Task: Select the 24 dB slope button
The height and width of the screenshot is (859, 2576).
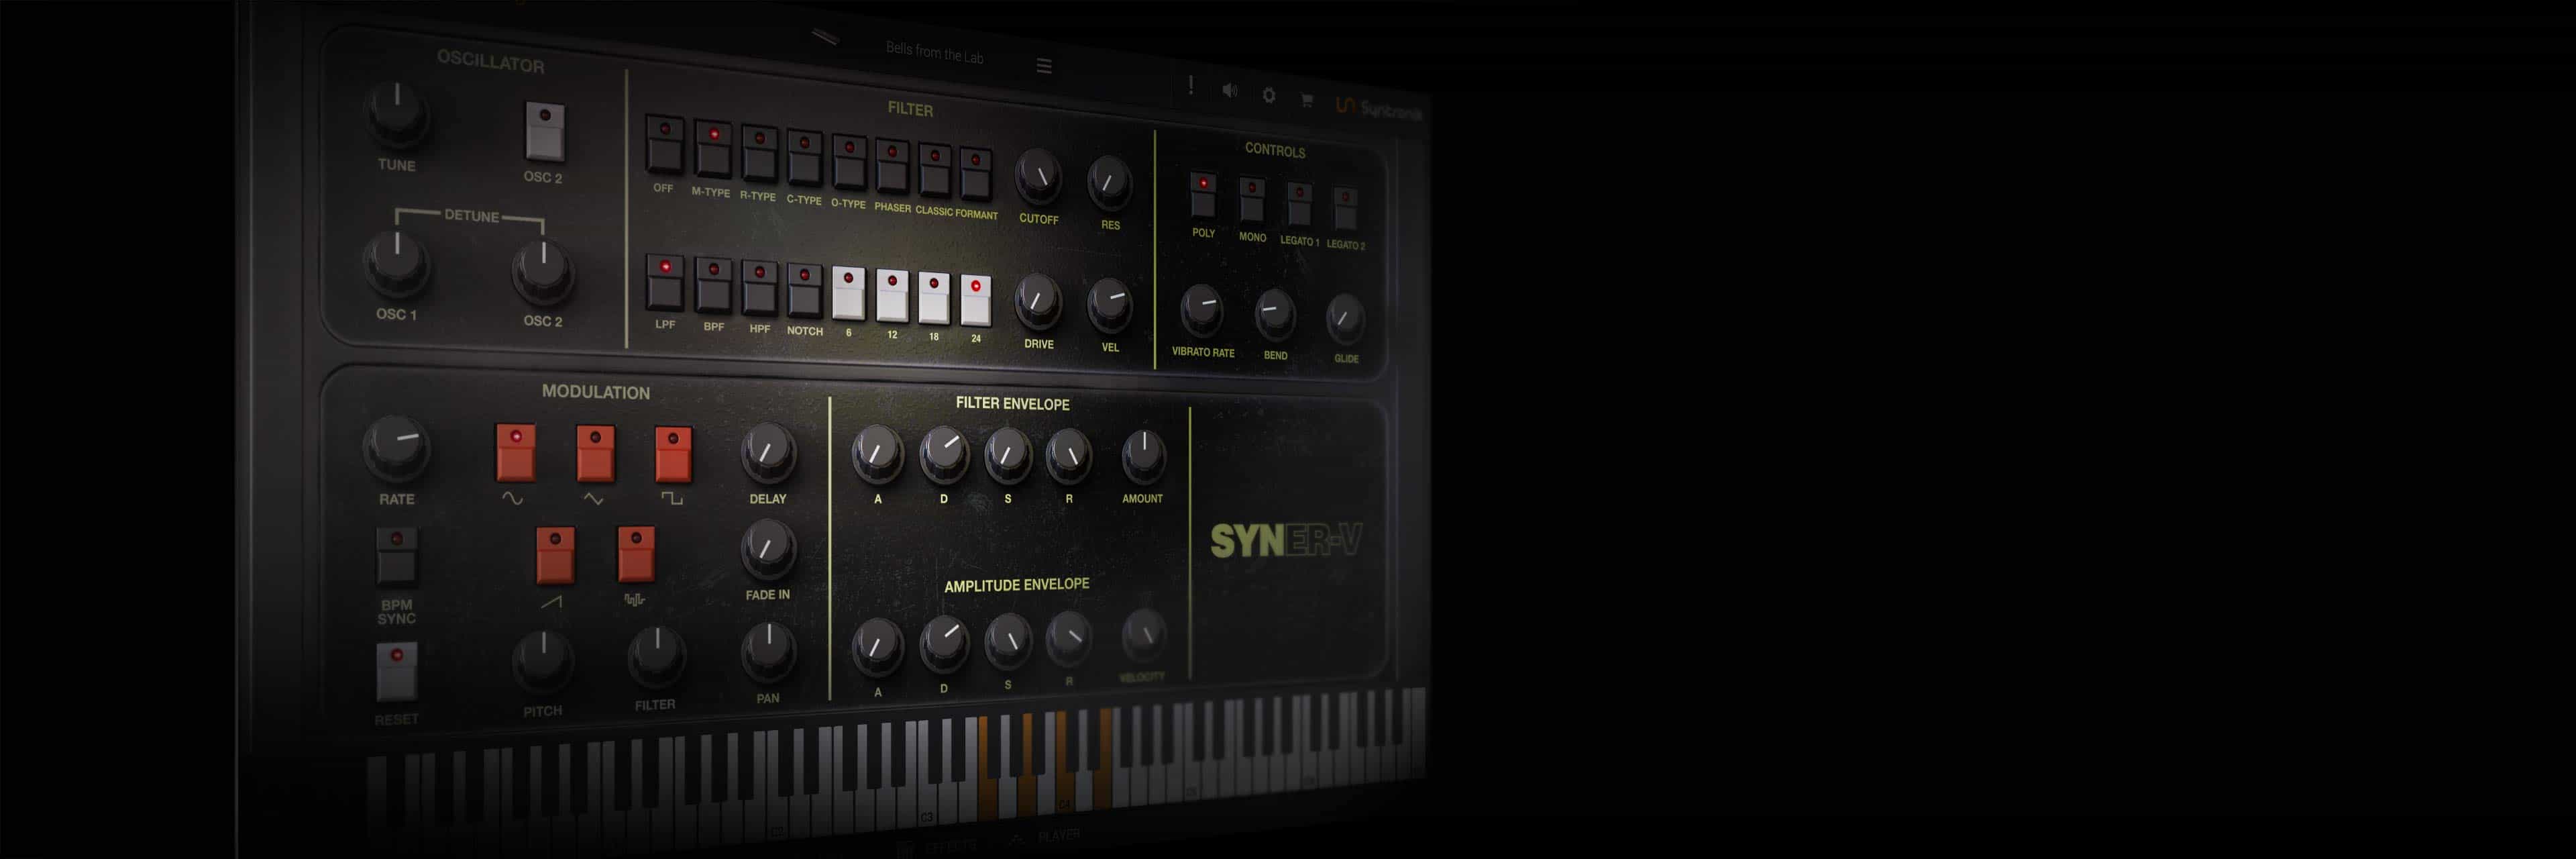Action: [976, 301]
